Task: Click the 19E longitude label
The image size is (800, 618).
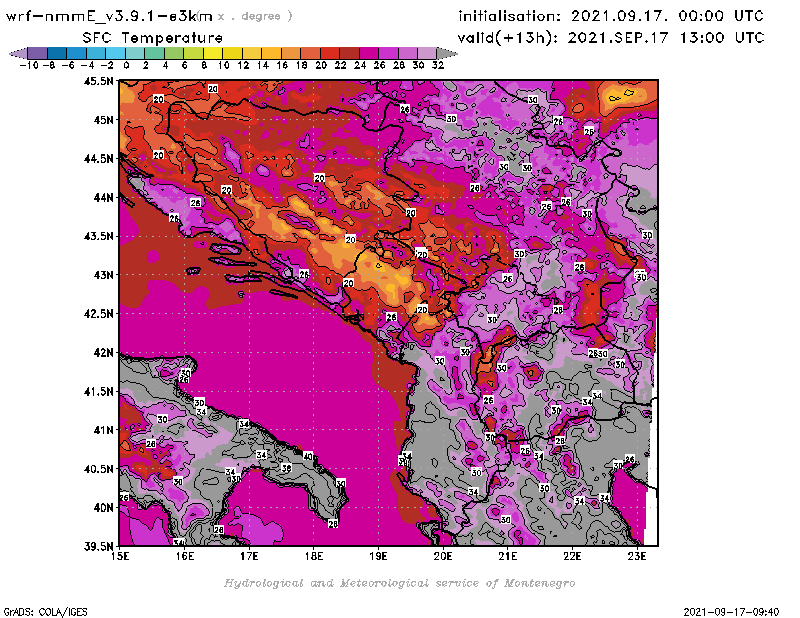Action: [x=378, y=556]
